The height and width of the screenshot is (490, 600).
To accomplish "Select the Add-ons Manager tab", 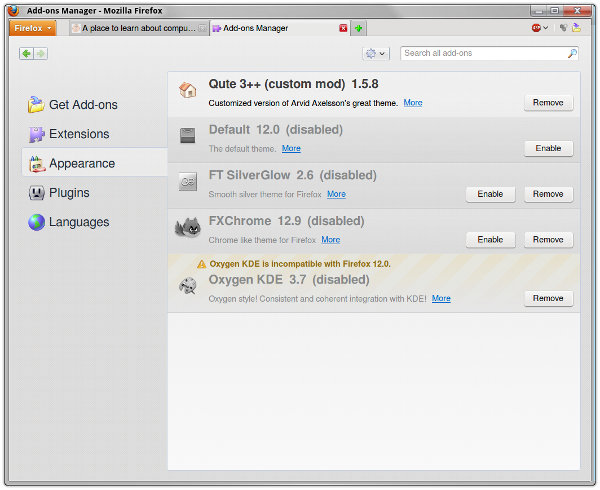I will click(x=280, y=28).
